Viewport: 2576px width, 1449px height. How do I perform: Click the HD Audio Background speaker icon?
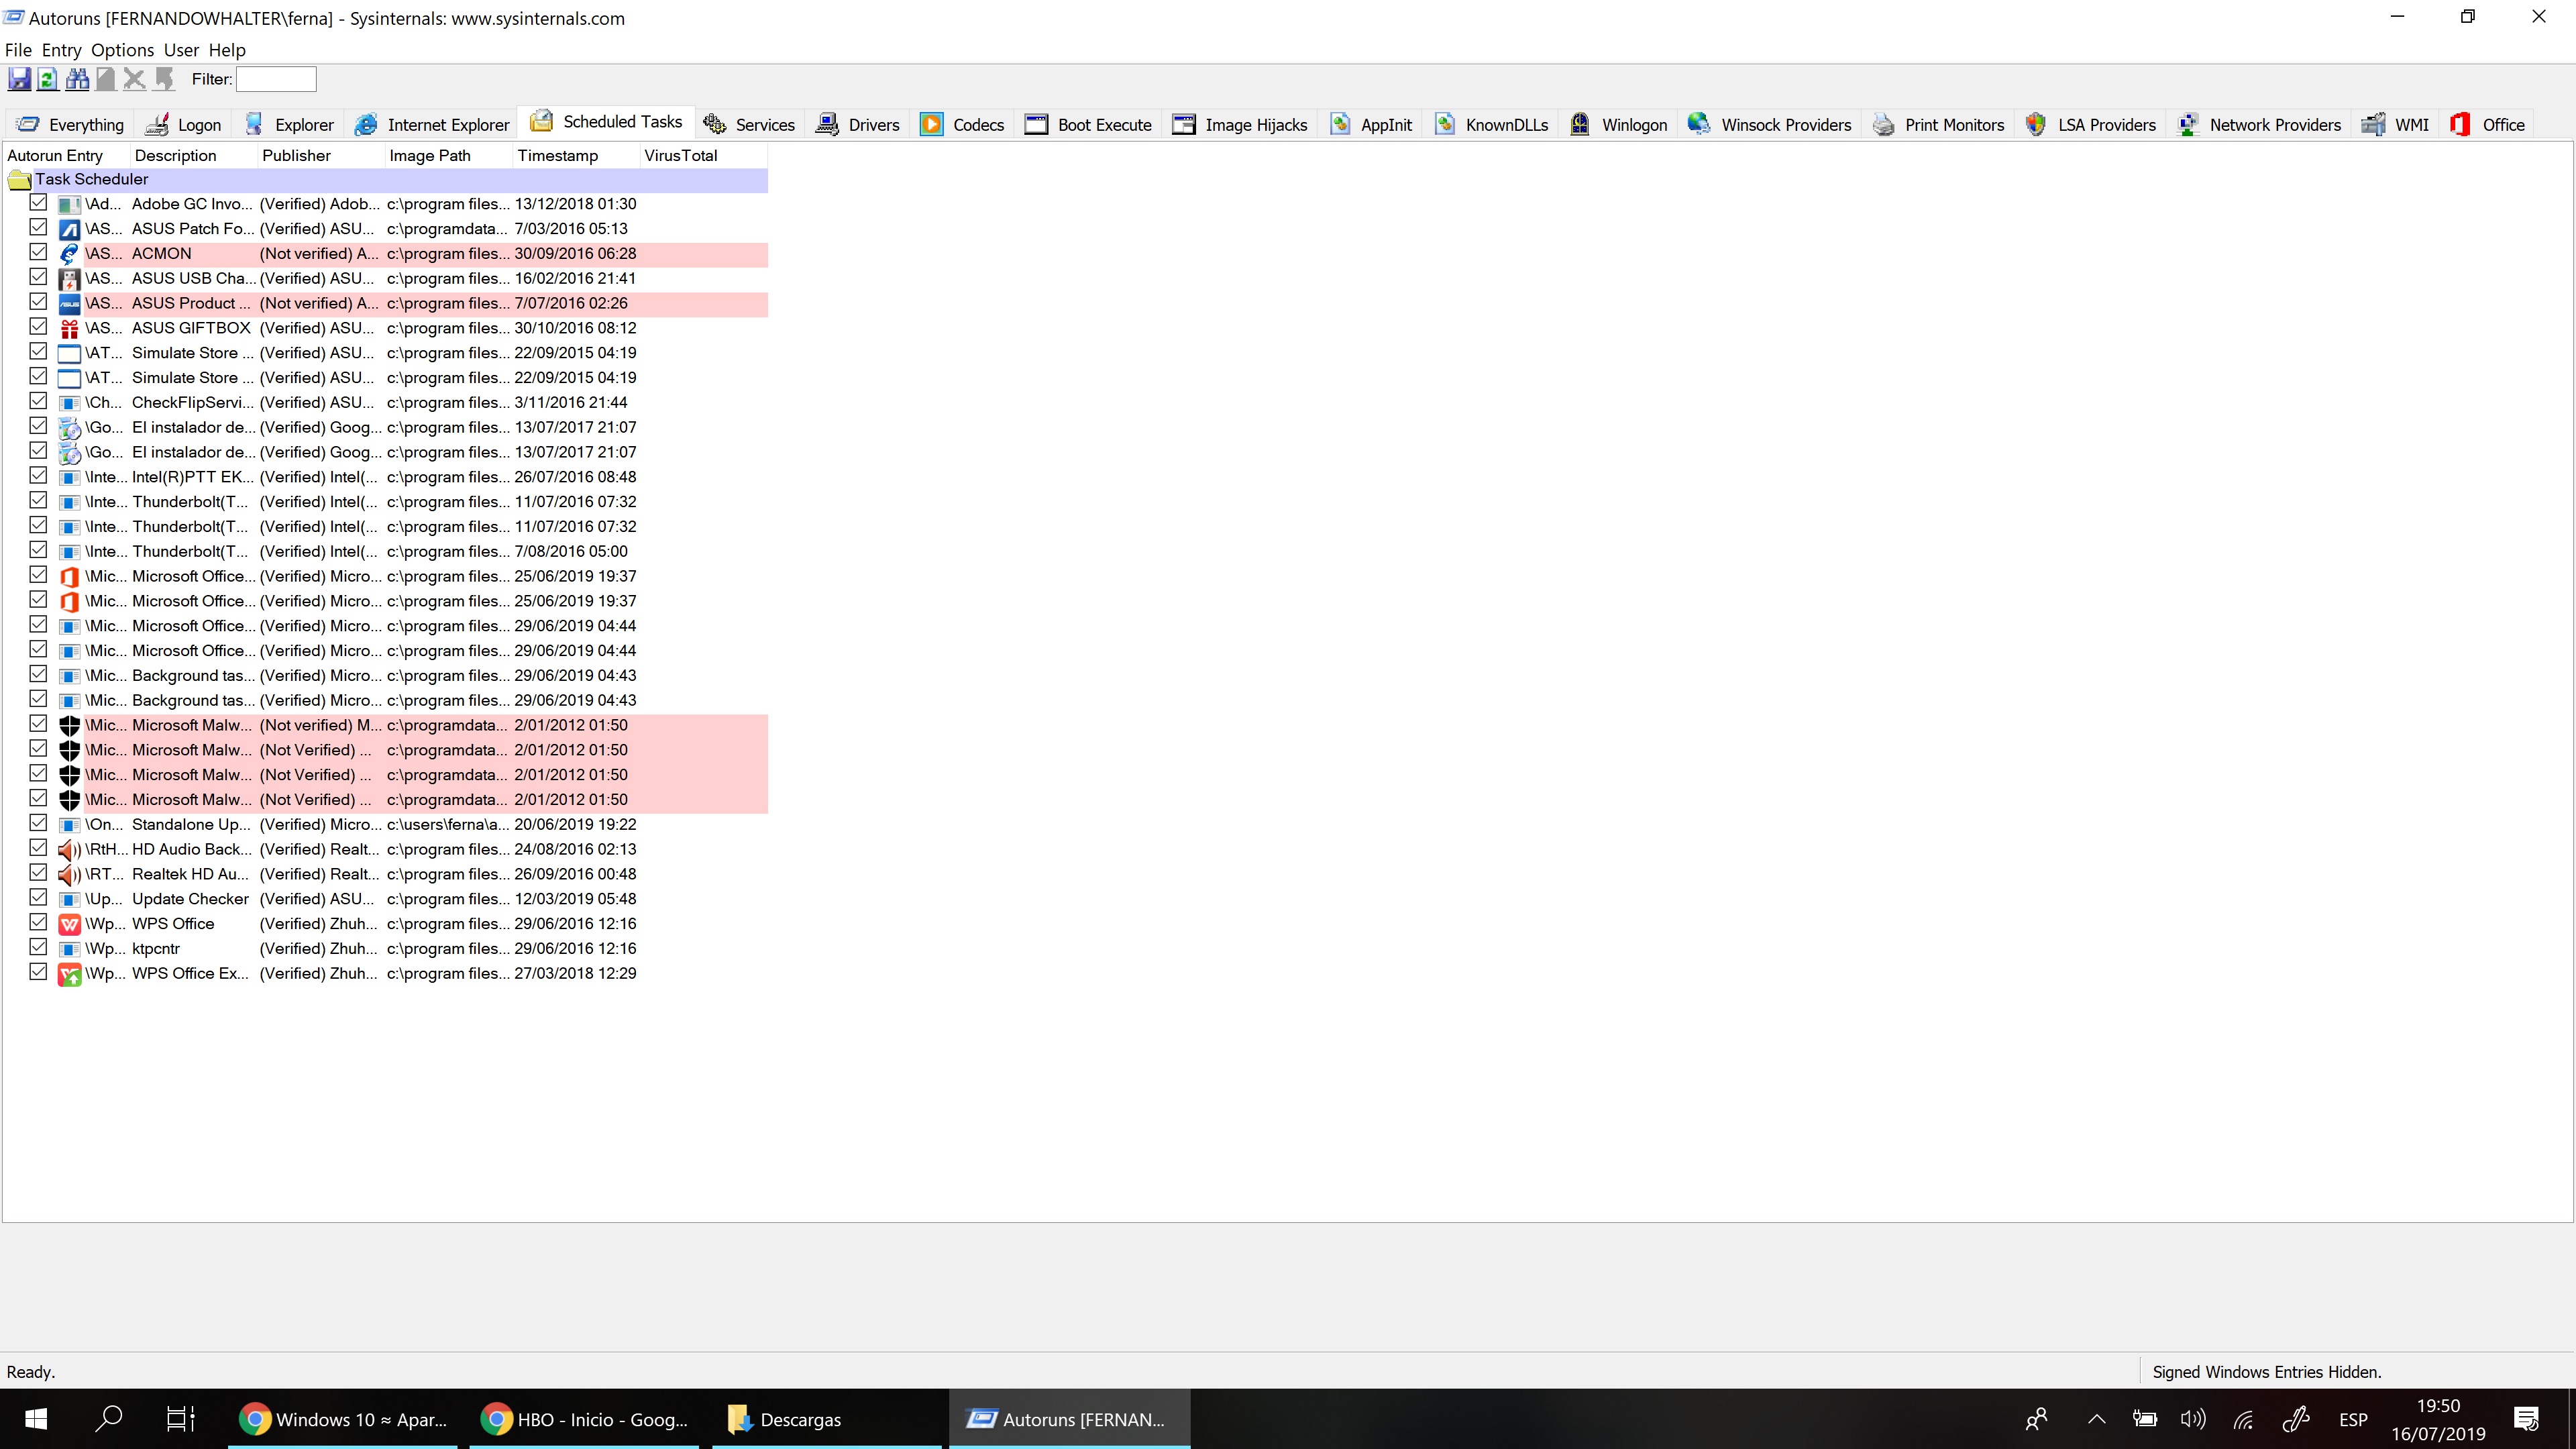[x=69, y=850]
